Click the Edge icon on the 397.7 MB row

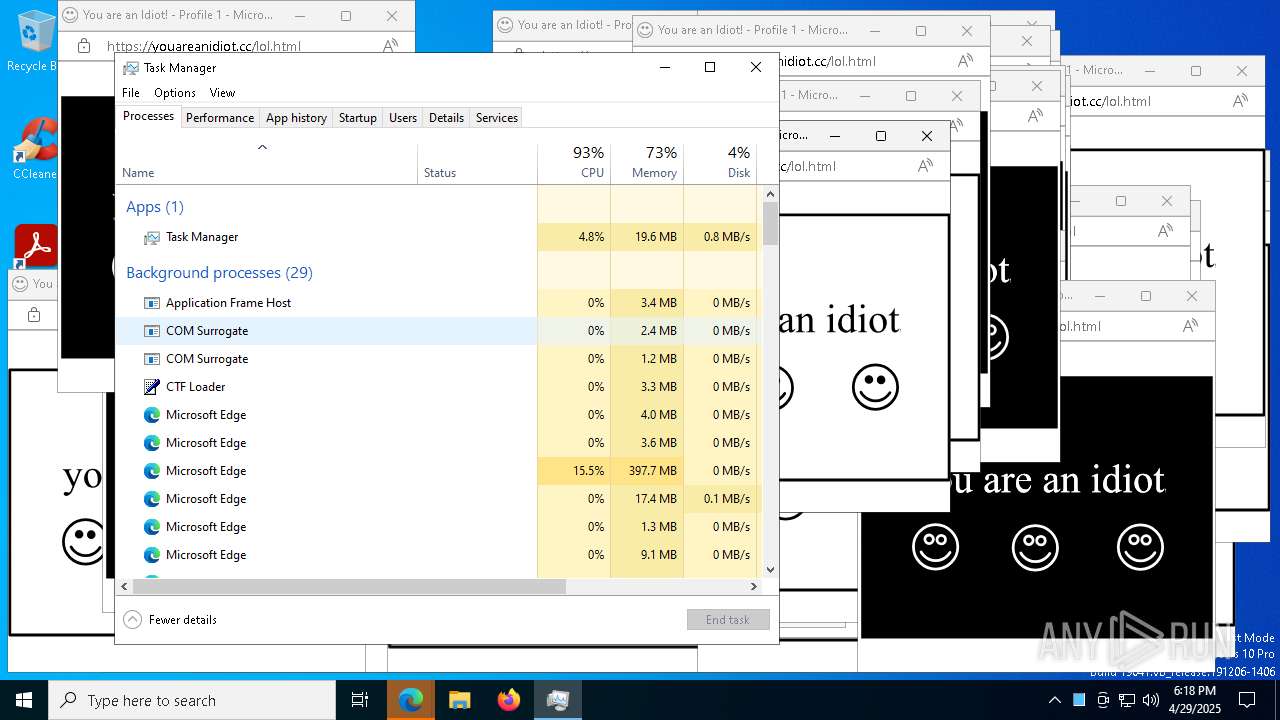pyautogui.click(x=152, y=471)
